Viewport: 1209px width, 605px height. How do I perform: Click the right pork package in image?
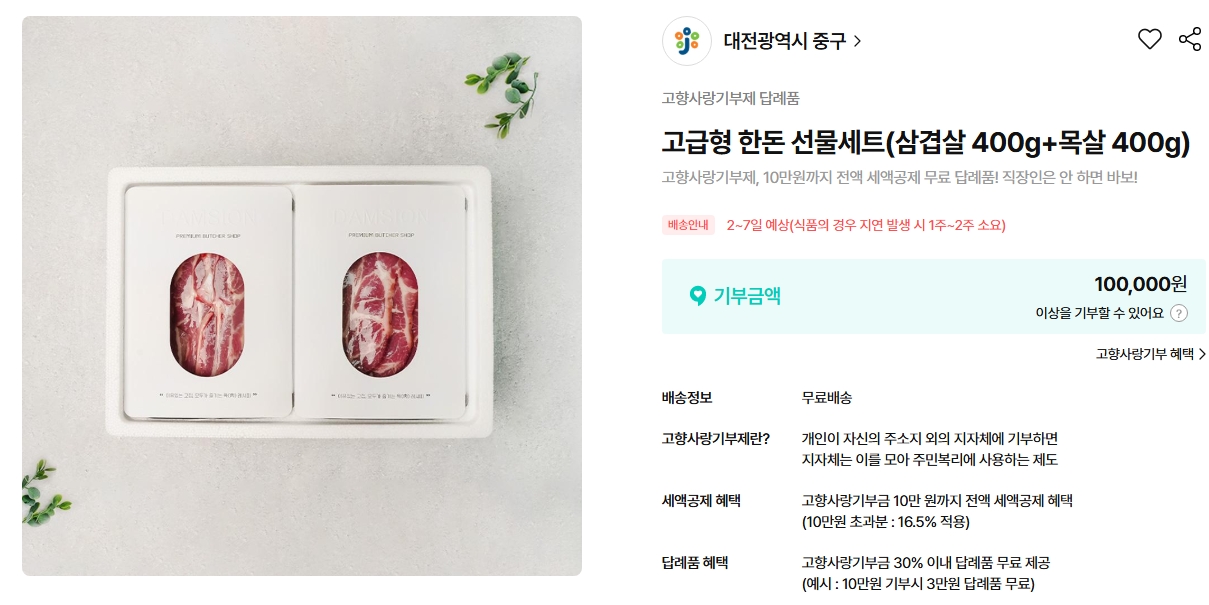tap(380, 300)
